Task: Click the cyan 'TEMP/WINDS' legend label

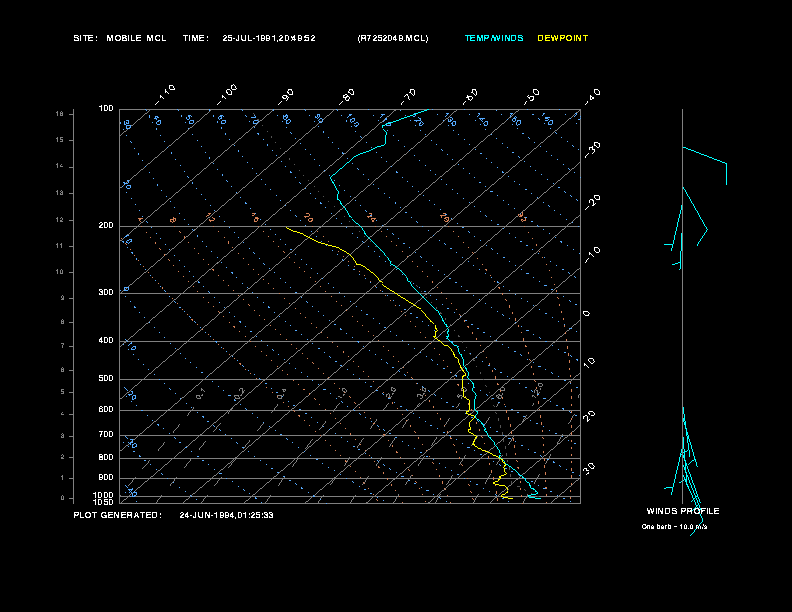Action: (x=494, y=38)
